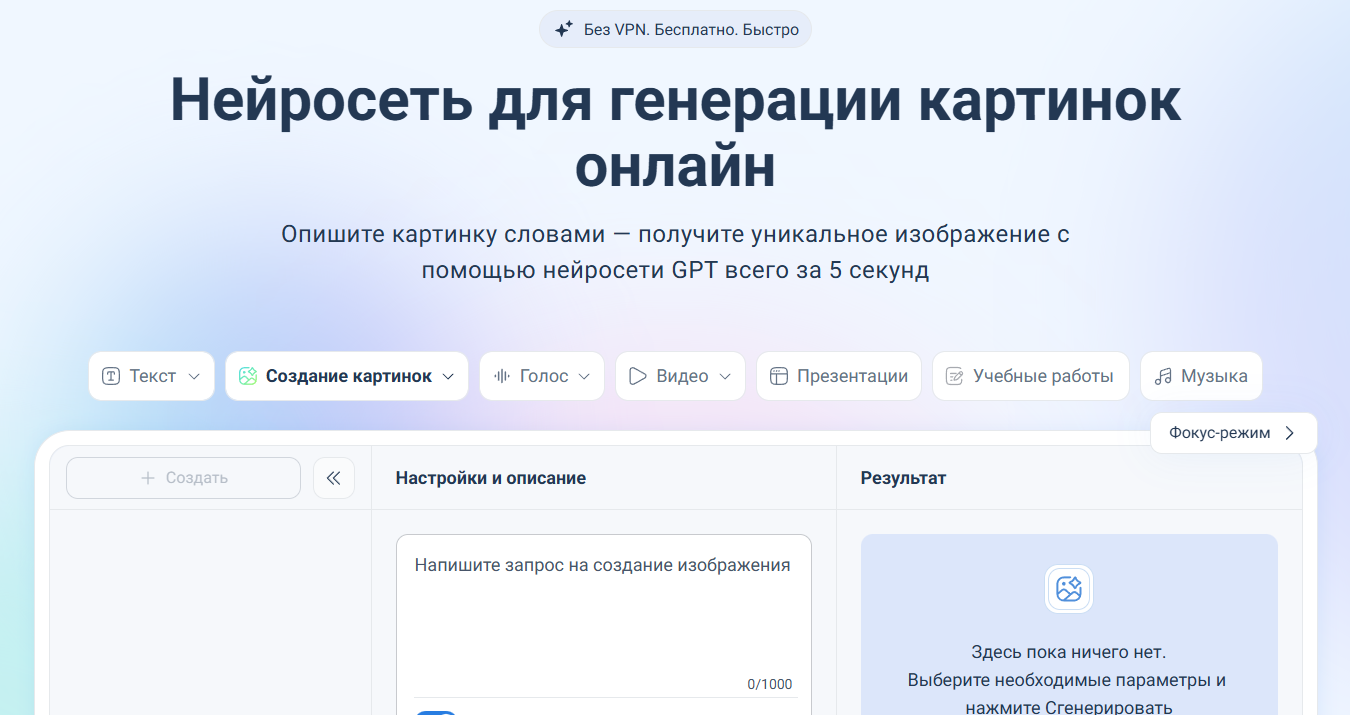
Task: Click the music note icon on Музыка
Action: 1163,376
